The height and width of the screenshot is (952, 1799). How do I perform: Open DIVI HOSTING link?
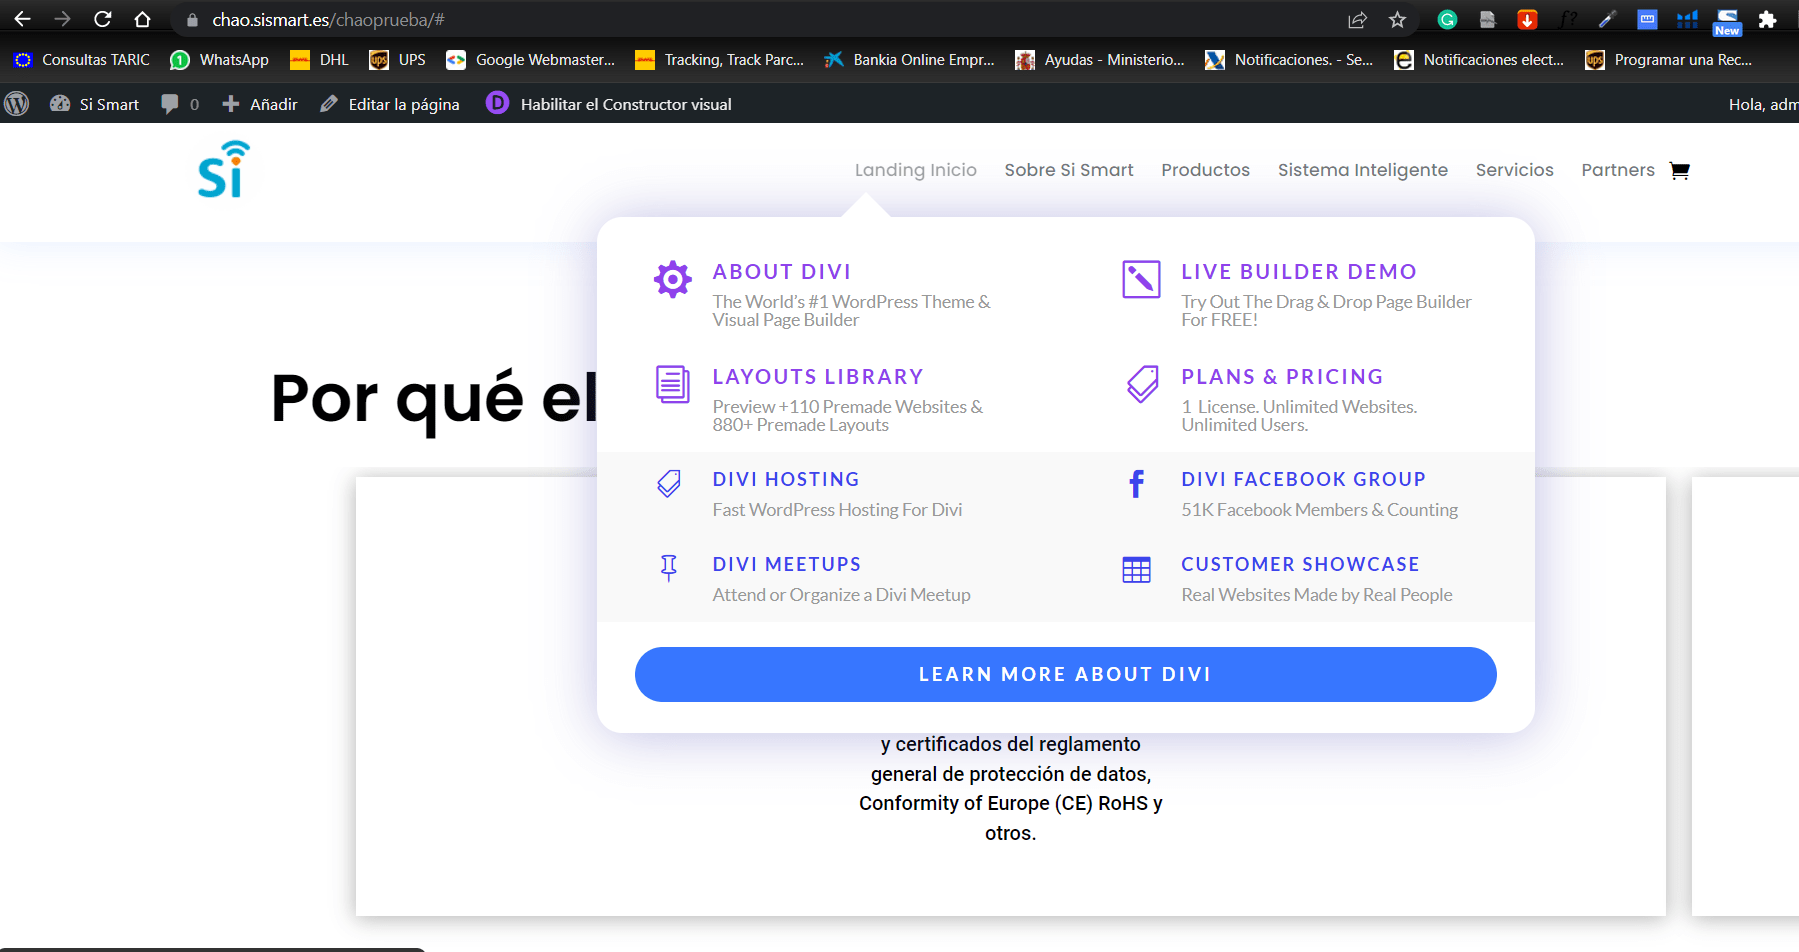pos(786,479)
